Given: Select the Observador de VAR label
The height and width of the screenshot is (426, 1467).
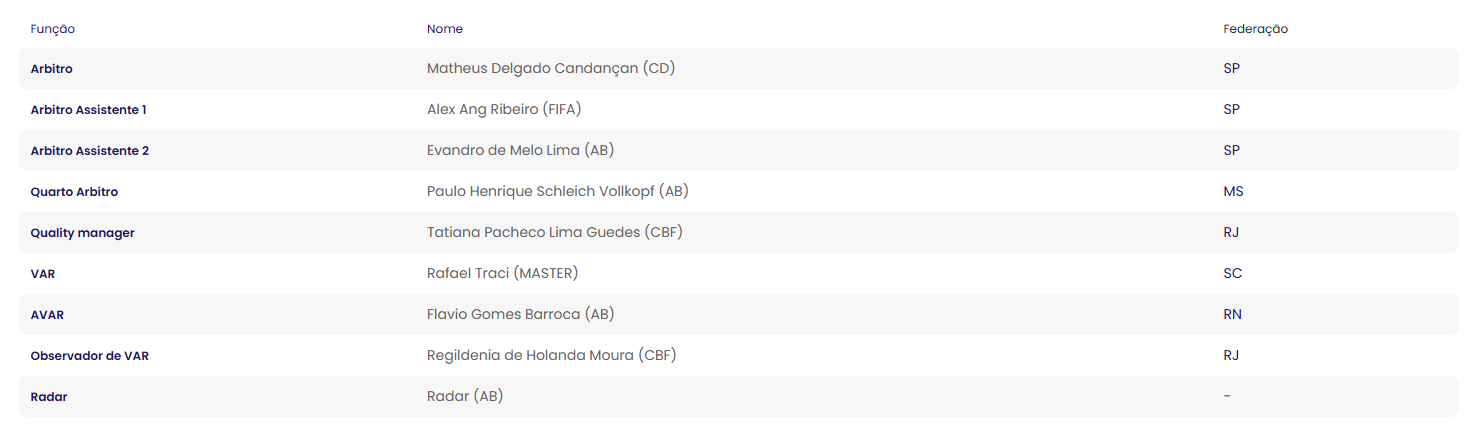Looking at the screenshot, I should click(x=90, y=355).
